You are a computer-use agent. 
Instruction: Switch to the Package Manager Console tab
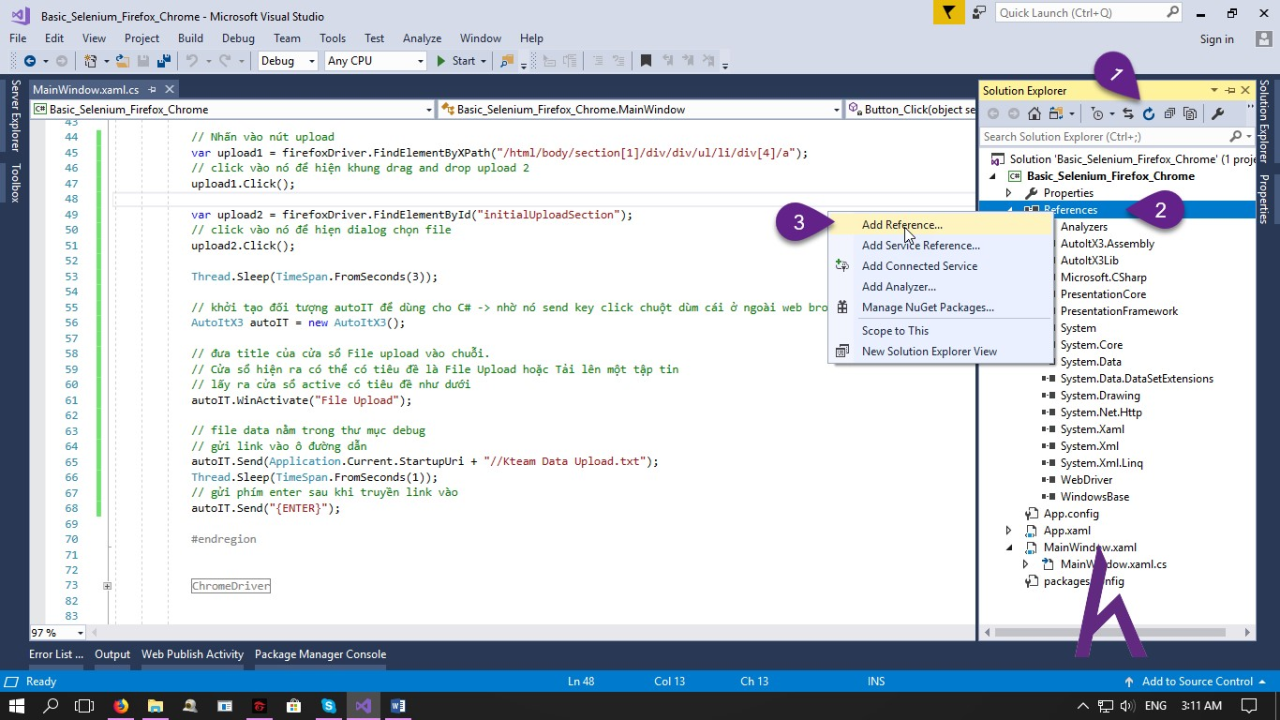320,654
